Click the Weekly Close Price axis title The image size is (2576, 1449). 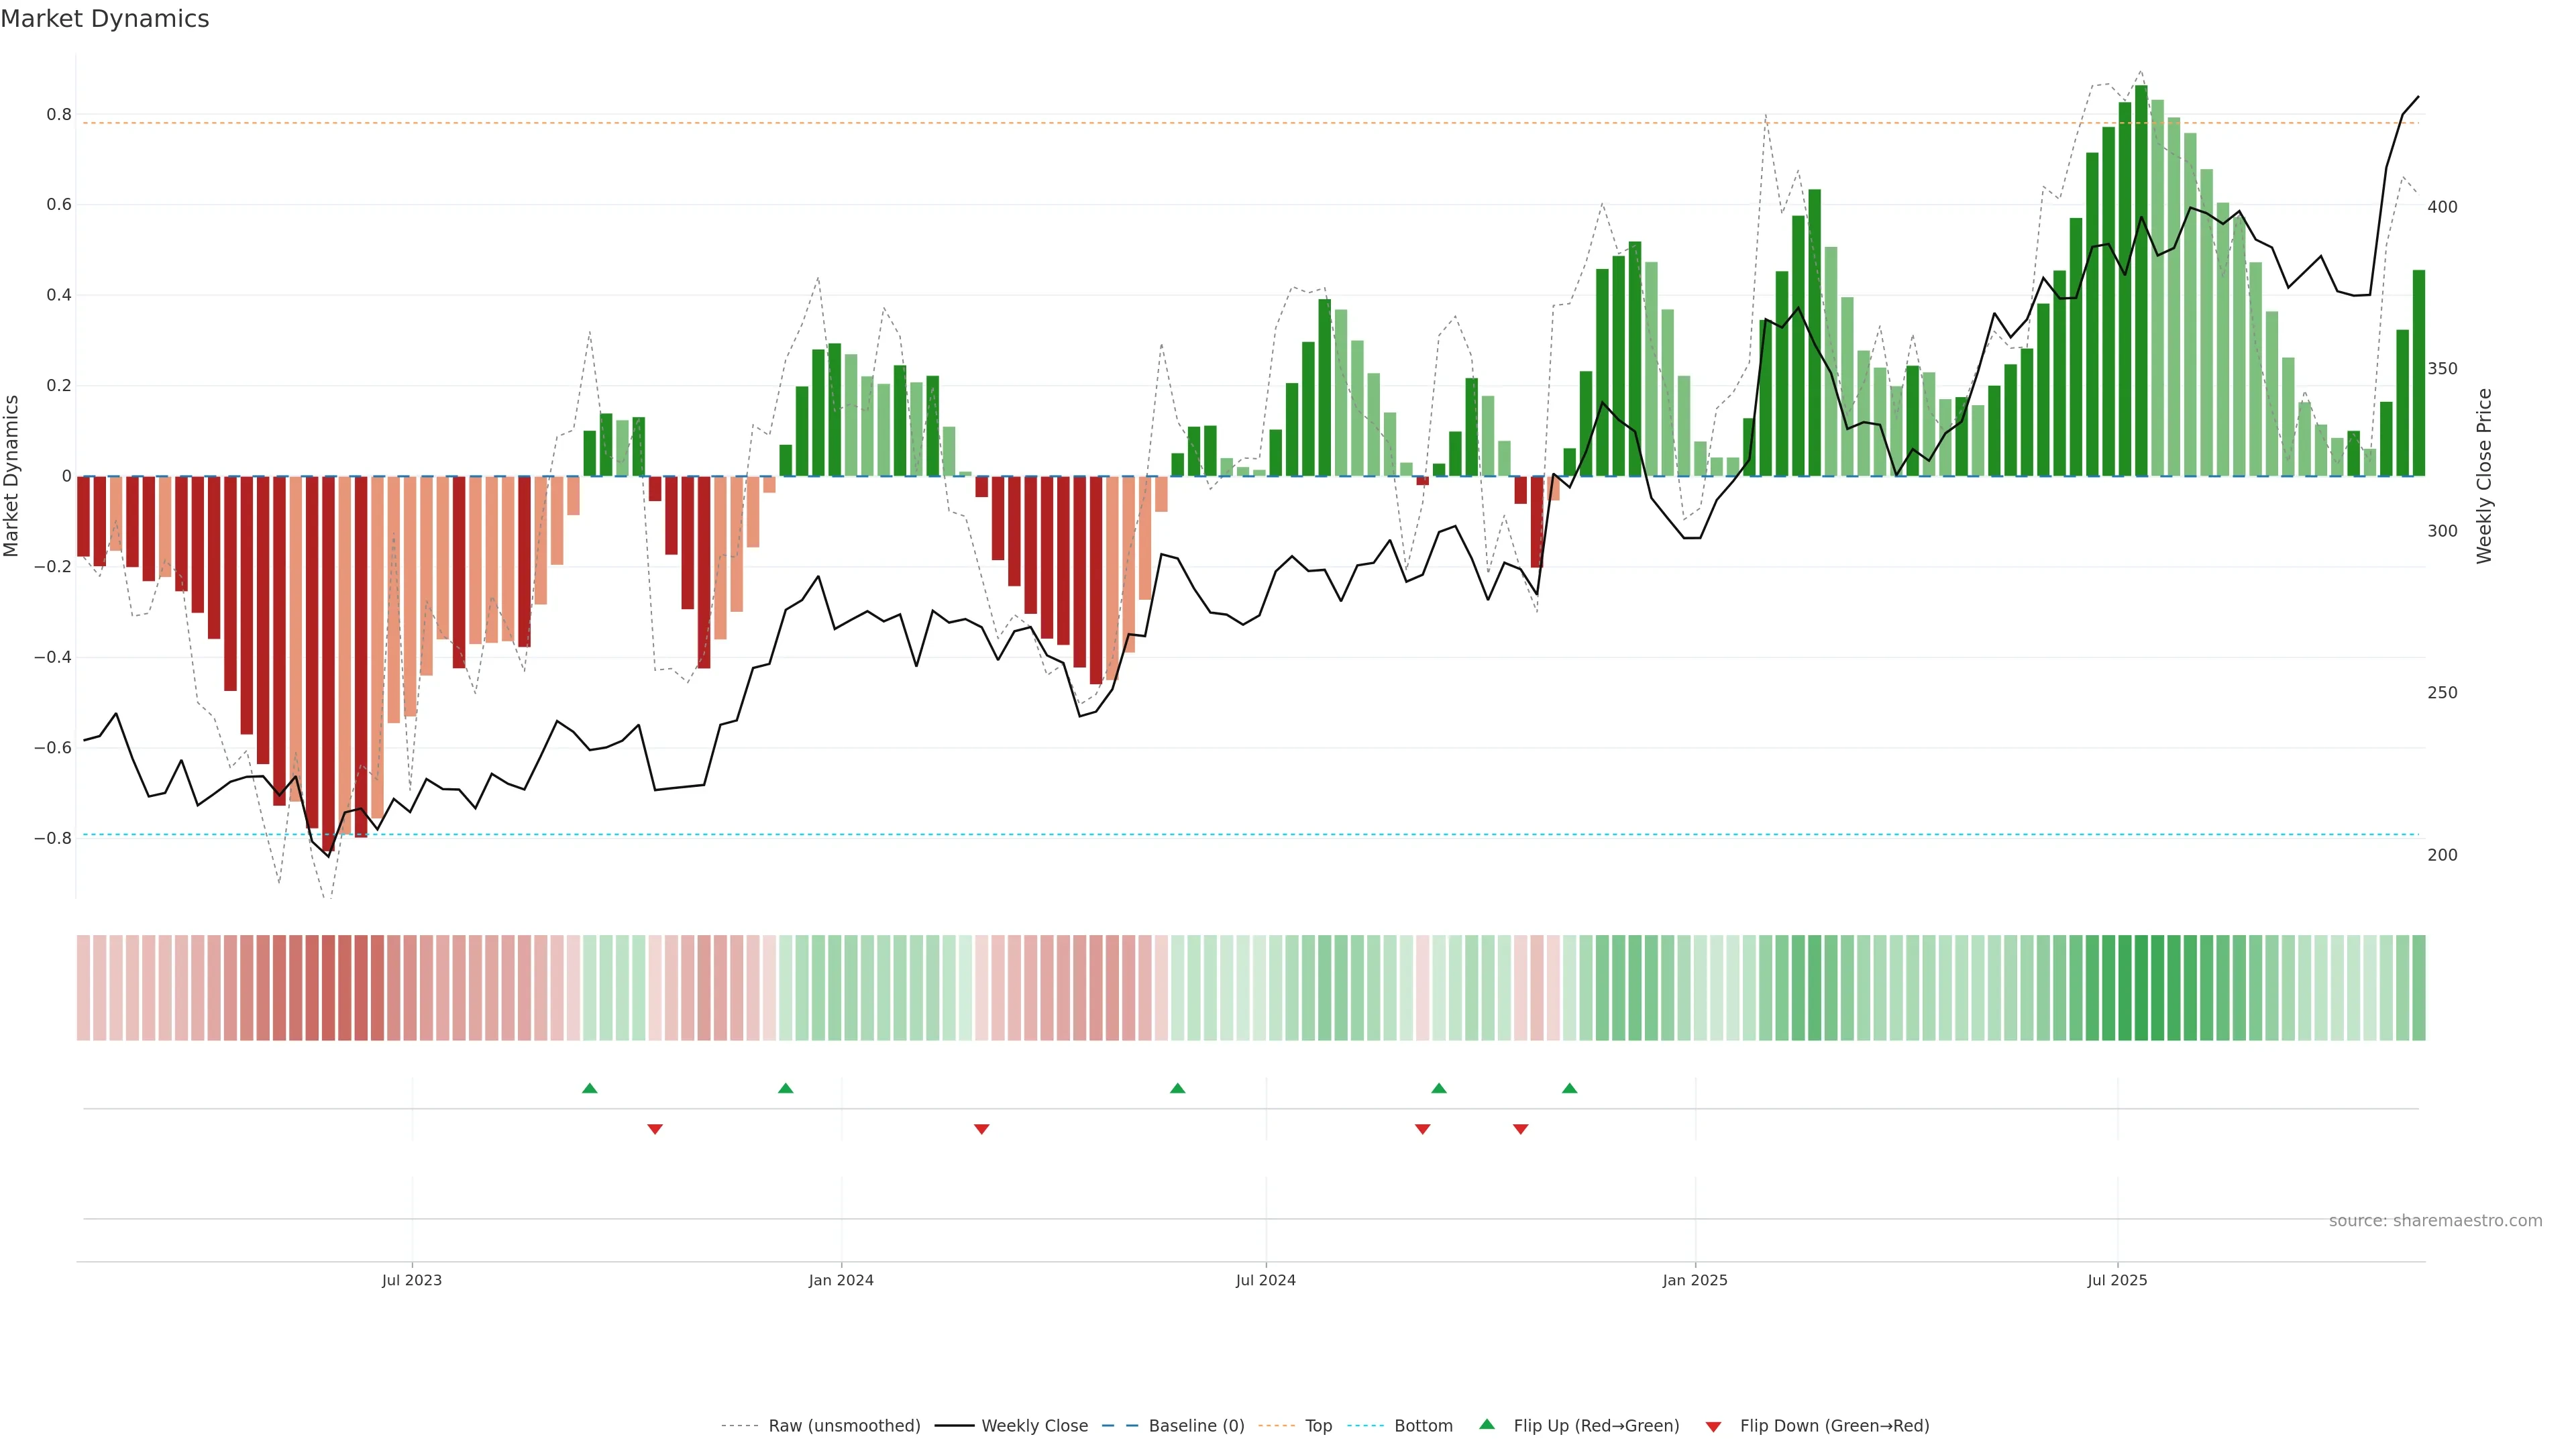coord(2484,476)
